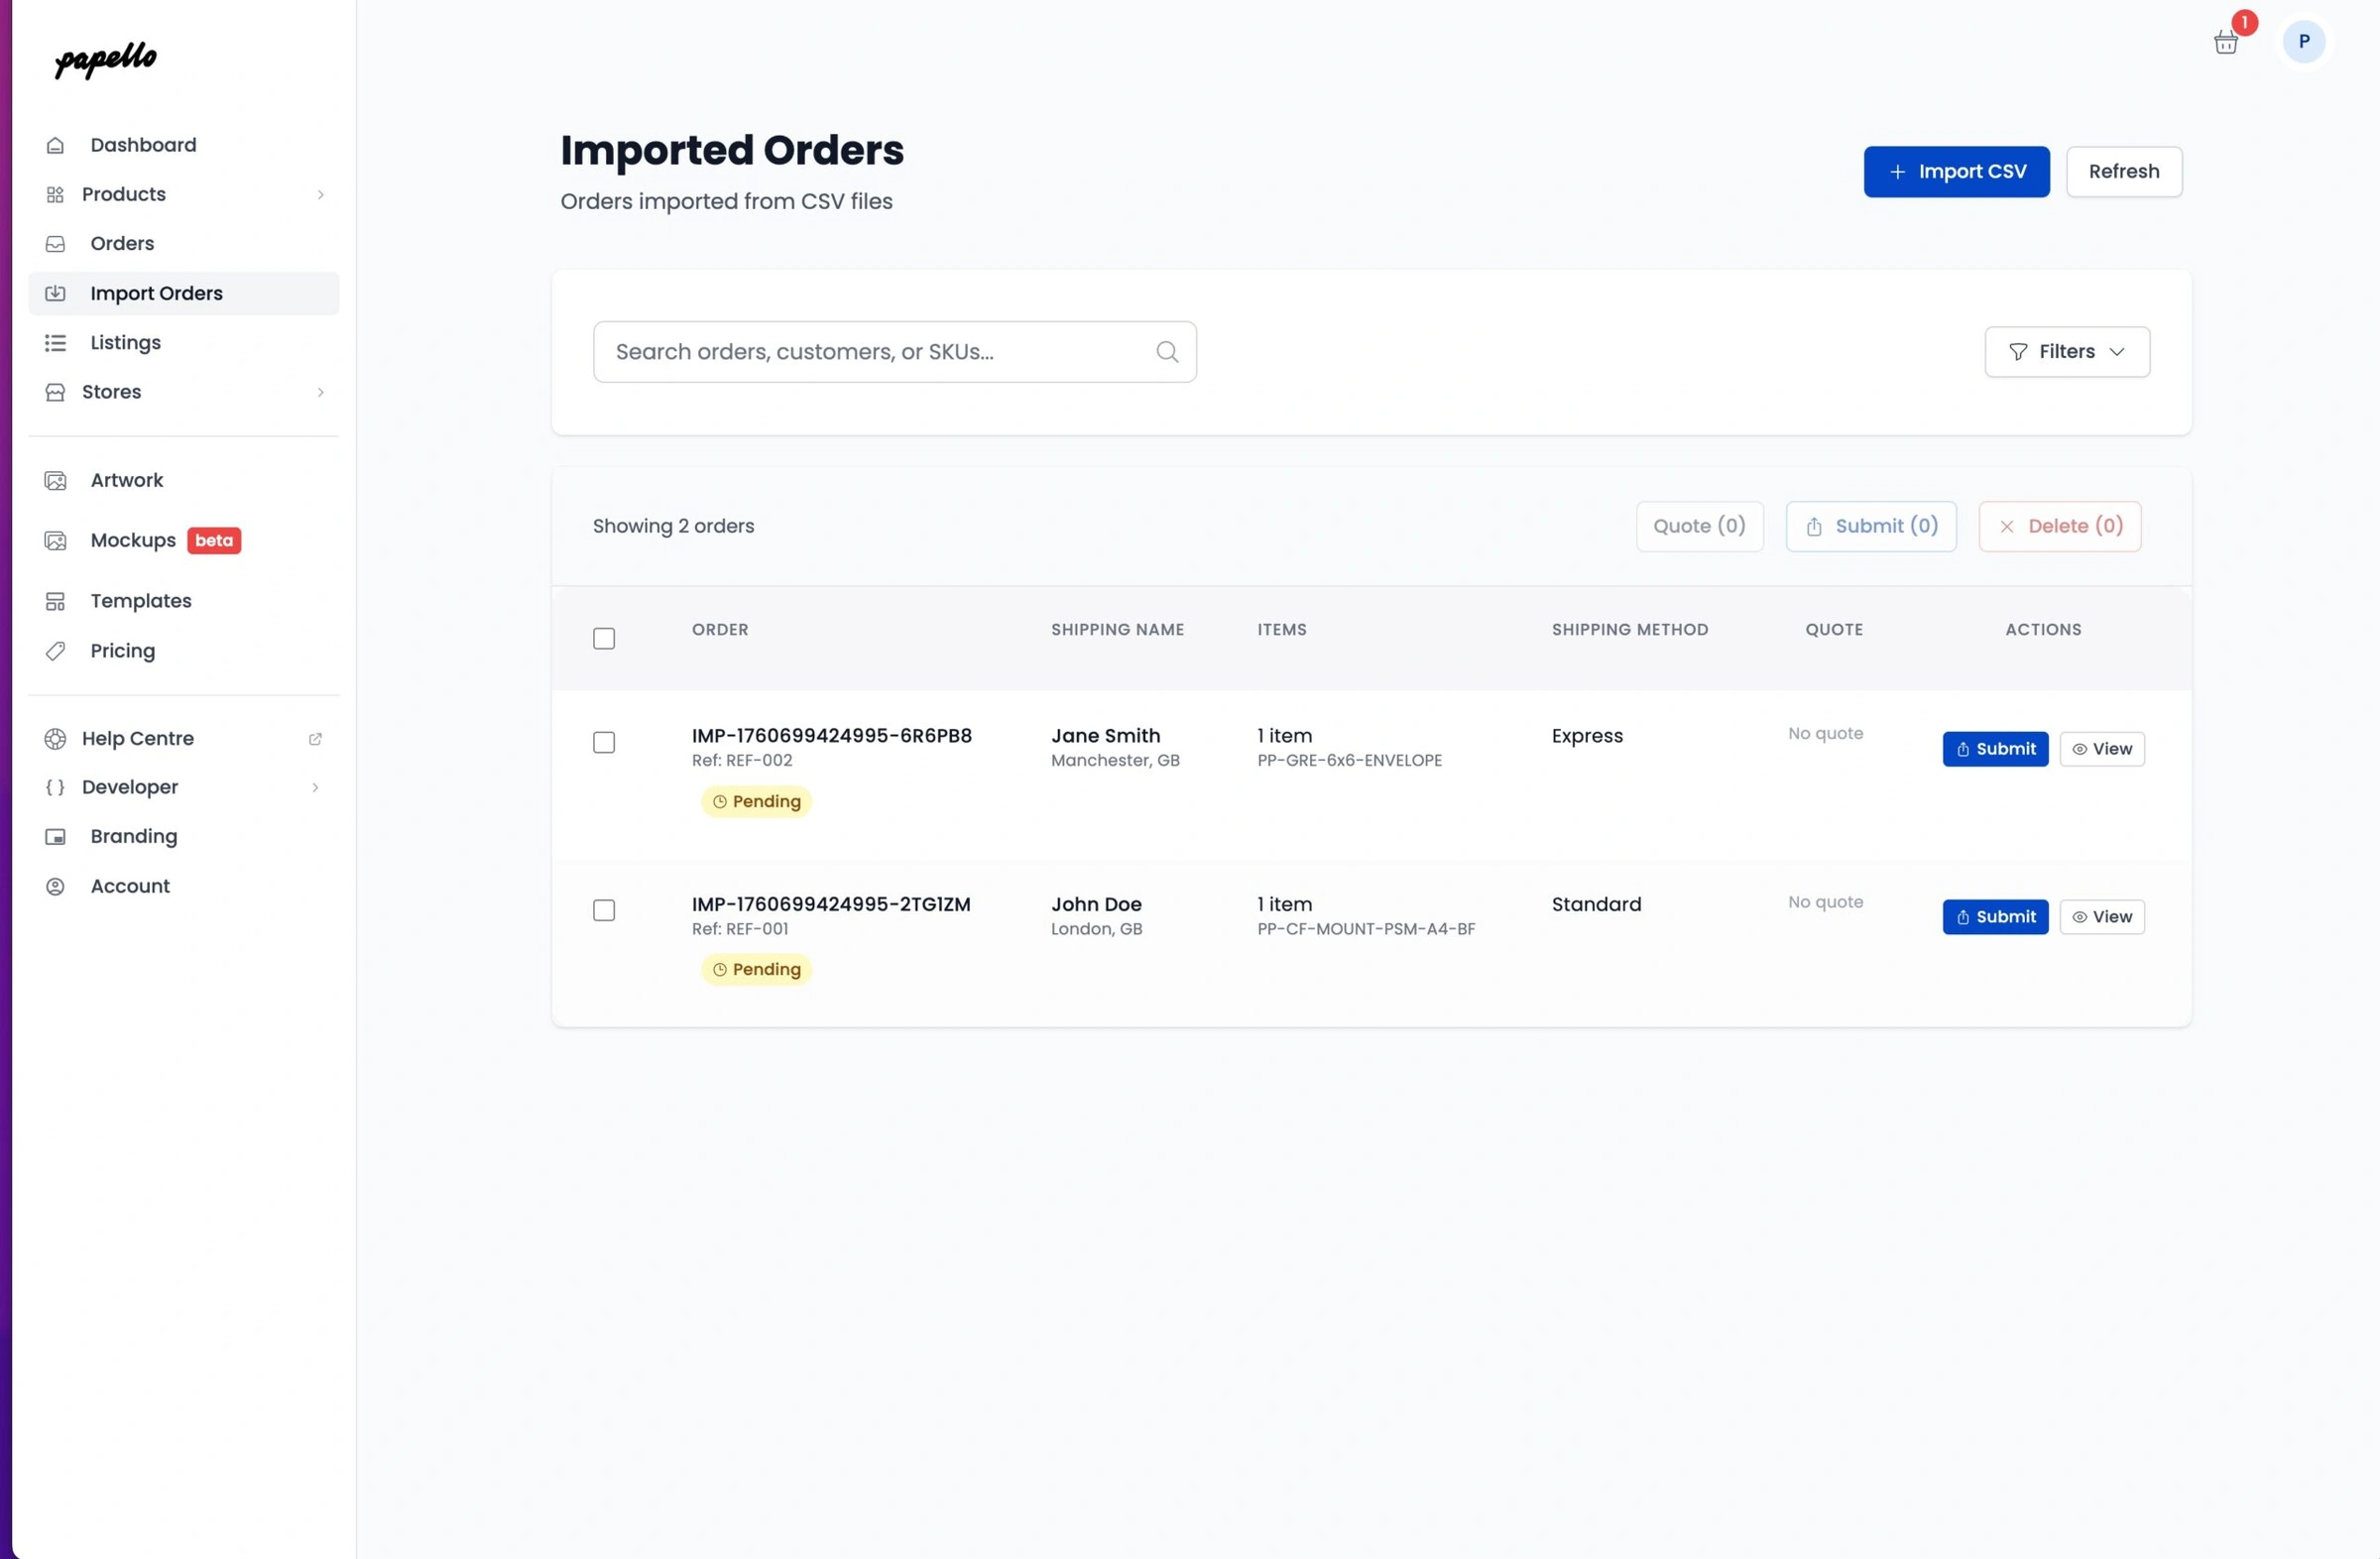Expand the Stores submenu chevron
2380x1559 pixels.
pyautogui.click(x=320, y=392)
